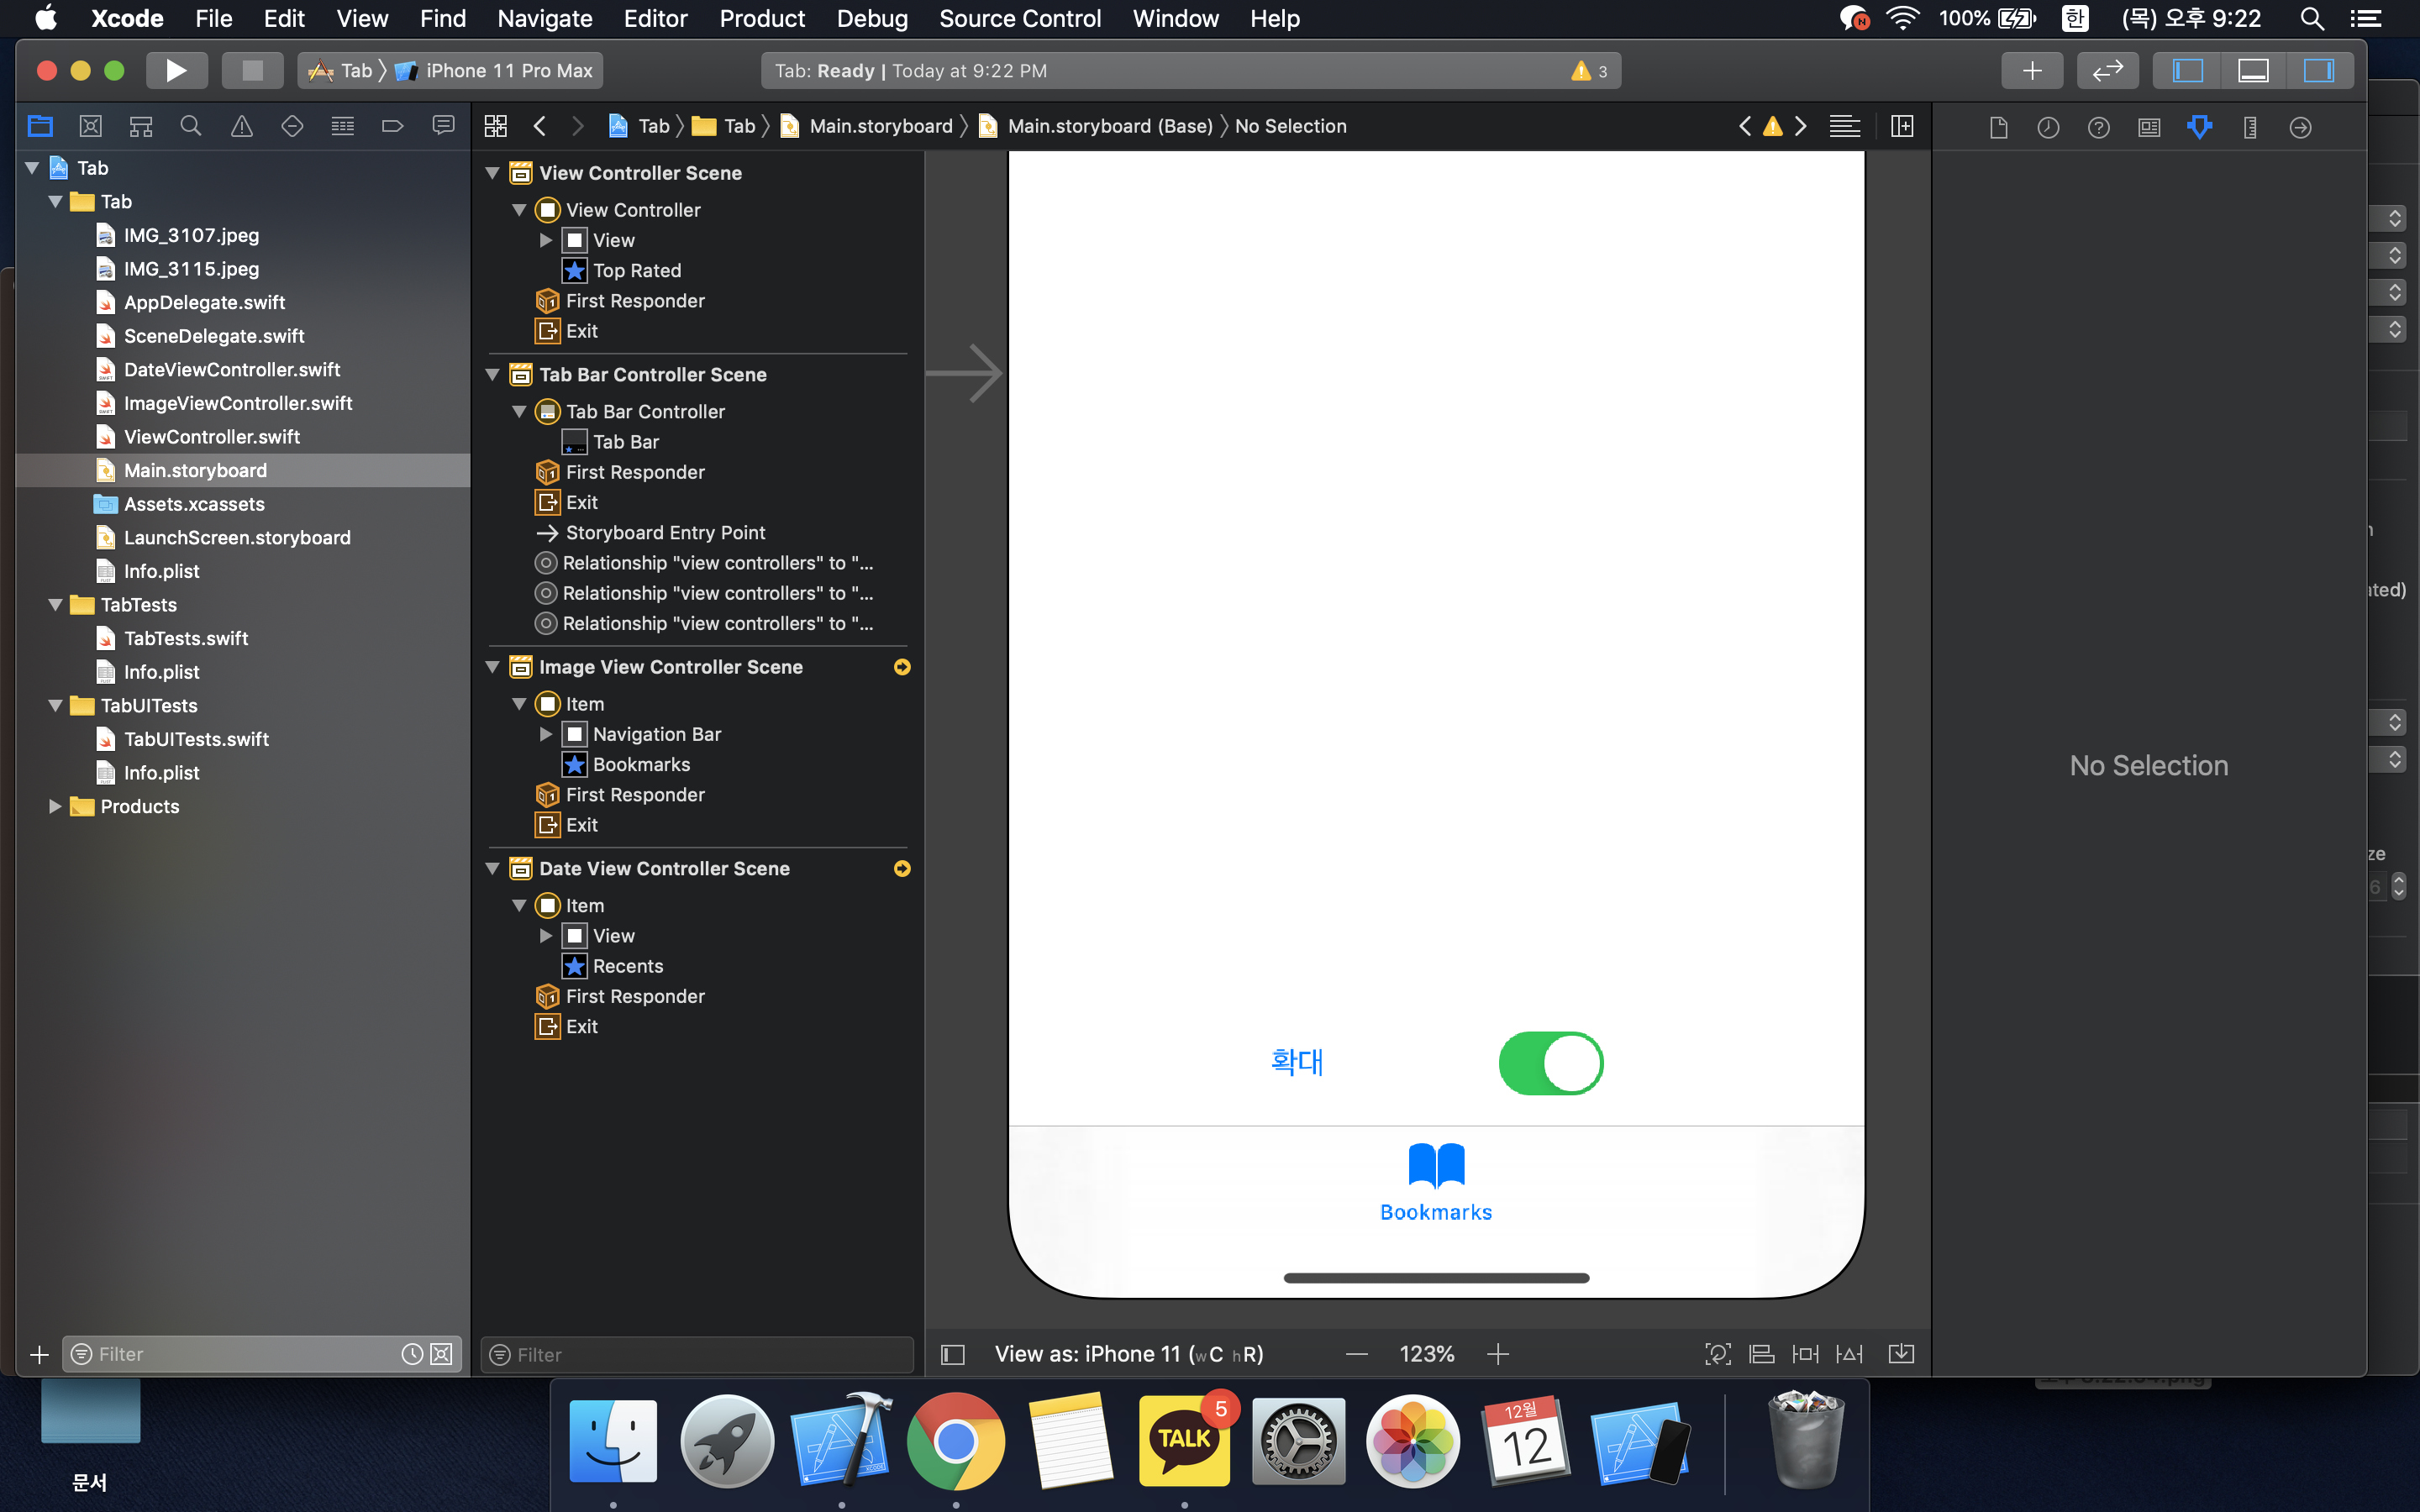Click the Run (play) button
The height and width of the screenshot is (1512, 2420).
[176, 70]
